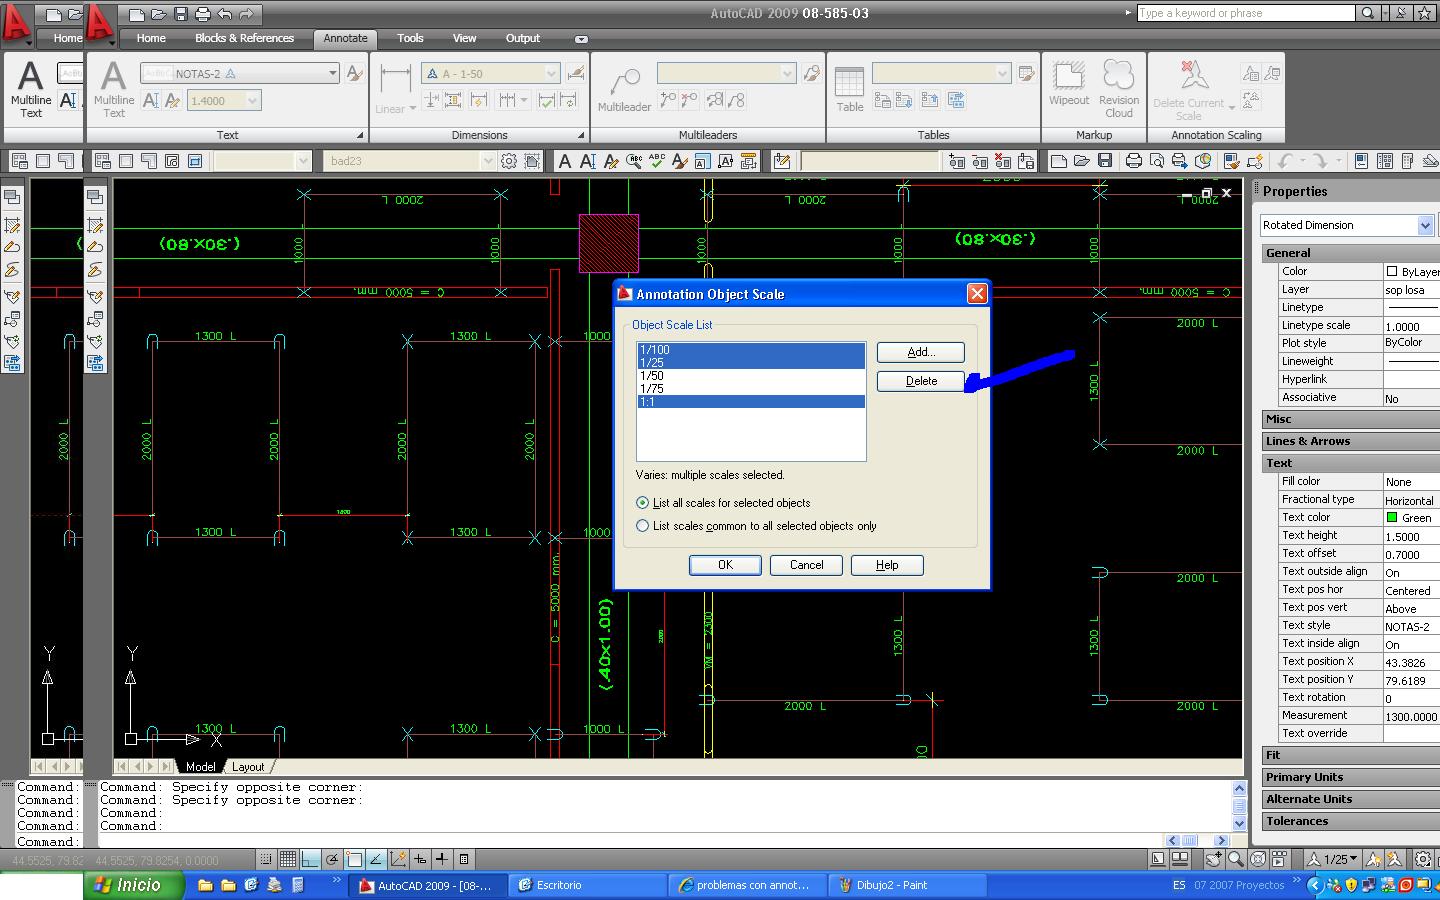Viewport: 1440px width, 900px height.
Task: Click the keyword search input field
Action: [x=1246, y=13]
